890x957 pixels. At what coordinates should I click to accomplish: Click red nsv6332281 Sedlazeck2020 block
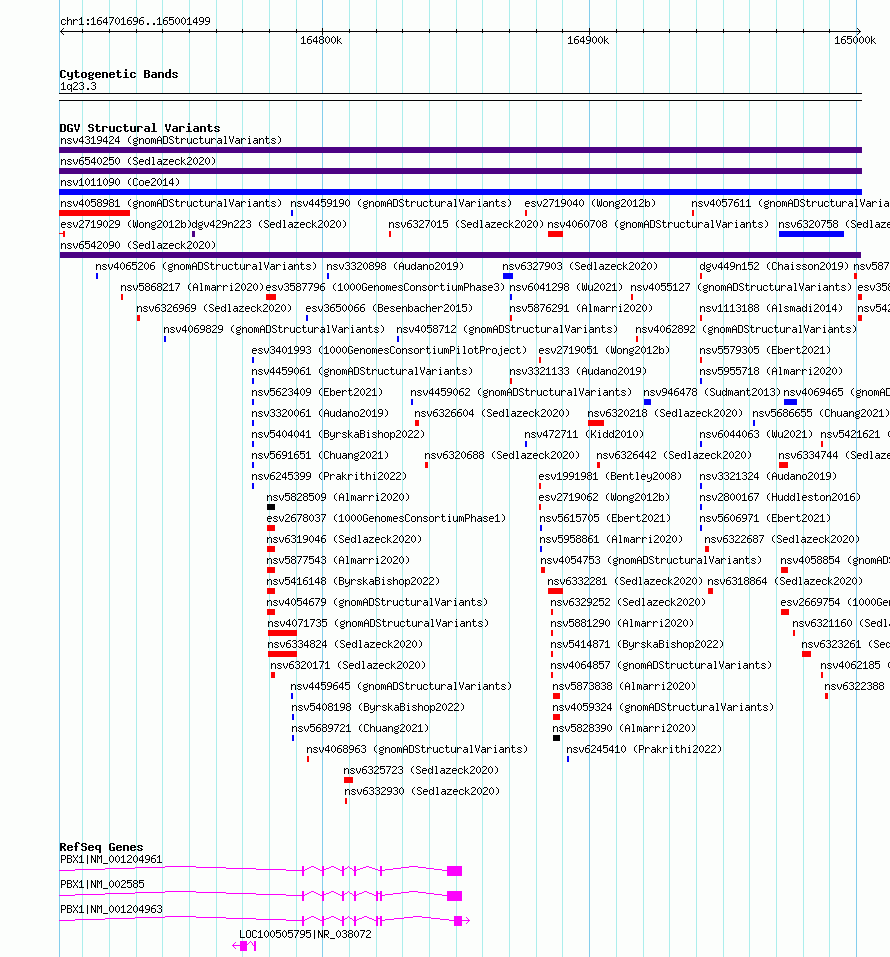[x=555, y=591]
